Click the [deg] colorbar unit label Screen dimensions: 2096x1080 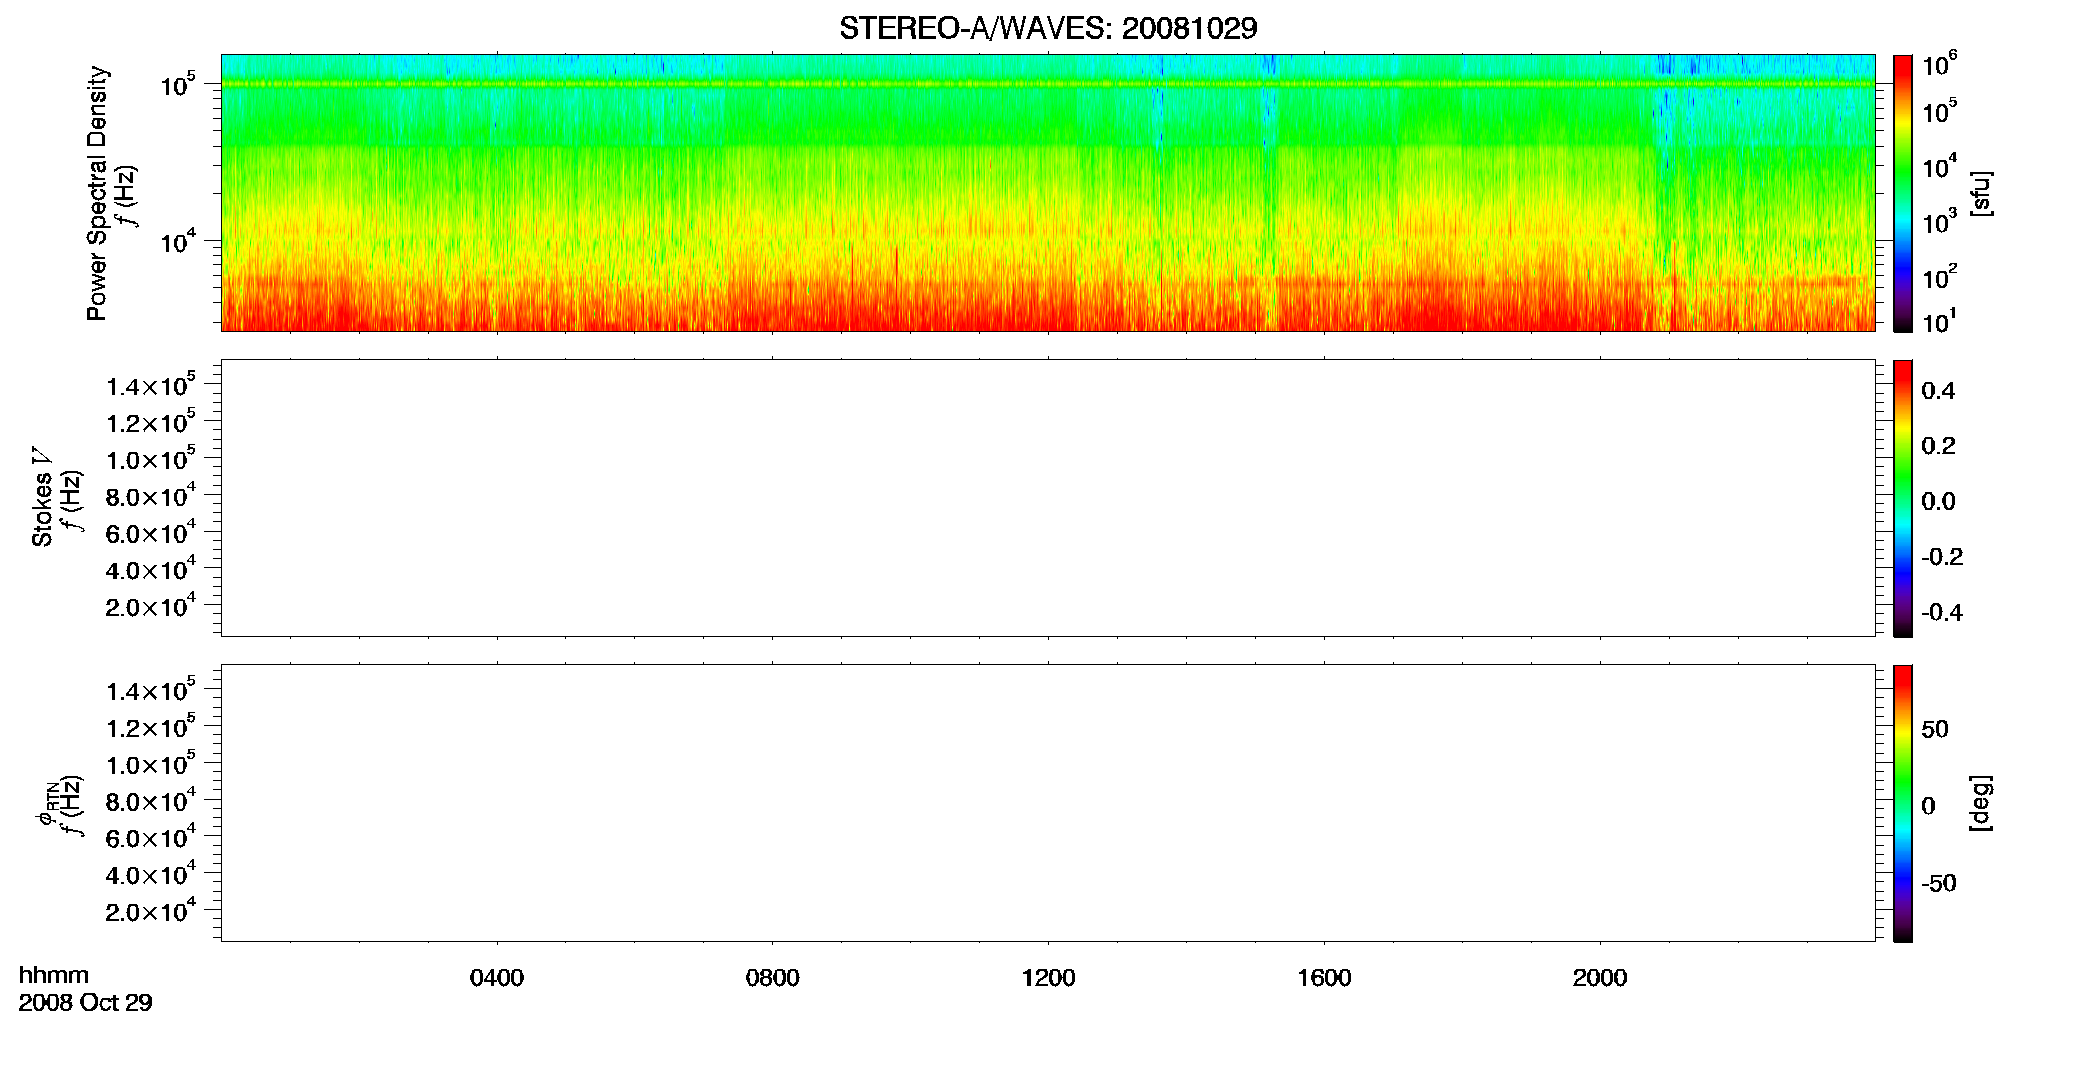(1981, 803)
